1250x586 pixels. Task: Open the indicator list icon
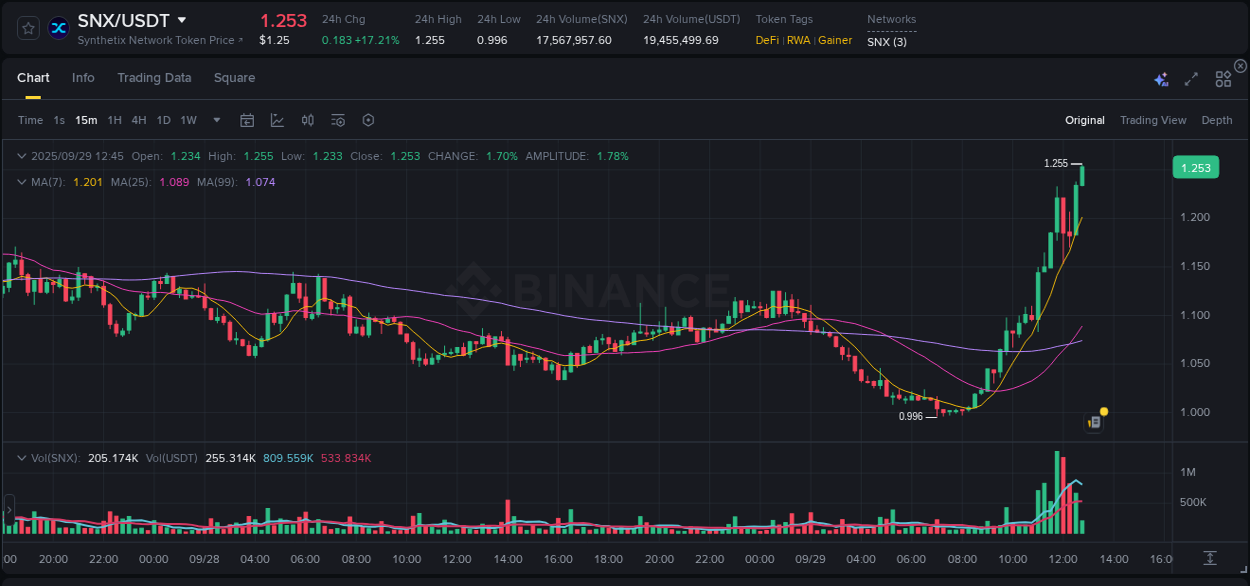pyautogui.click(x=337, y=120)
